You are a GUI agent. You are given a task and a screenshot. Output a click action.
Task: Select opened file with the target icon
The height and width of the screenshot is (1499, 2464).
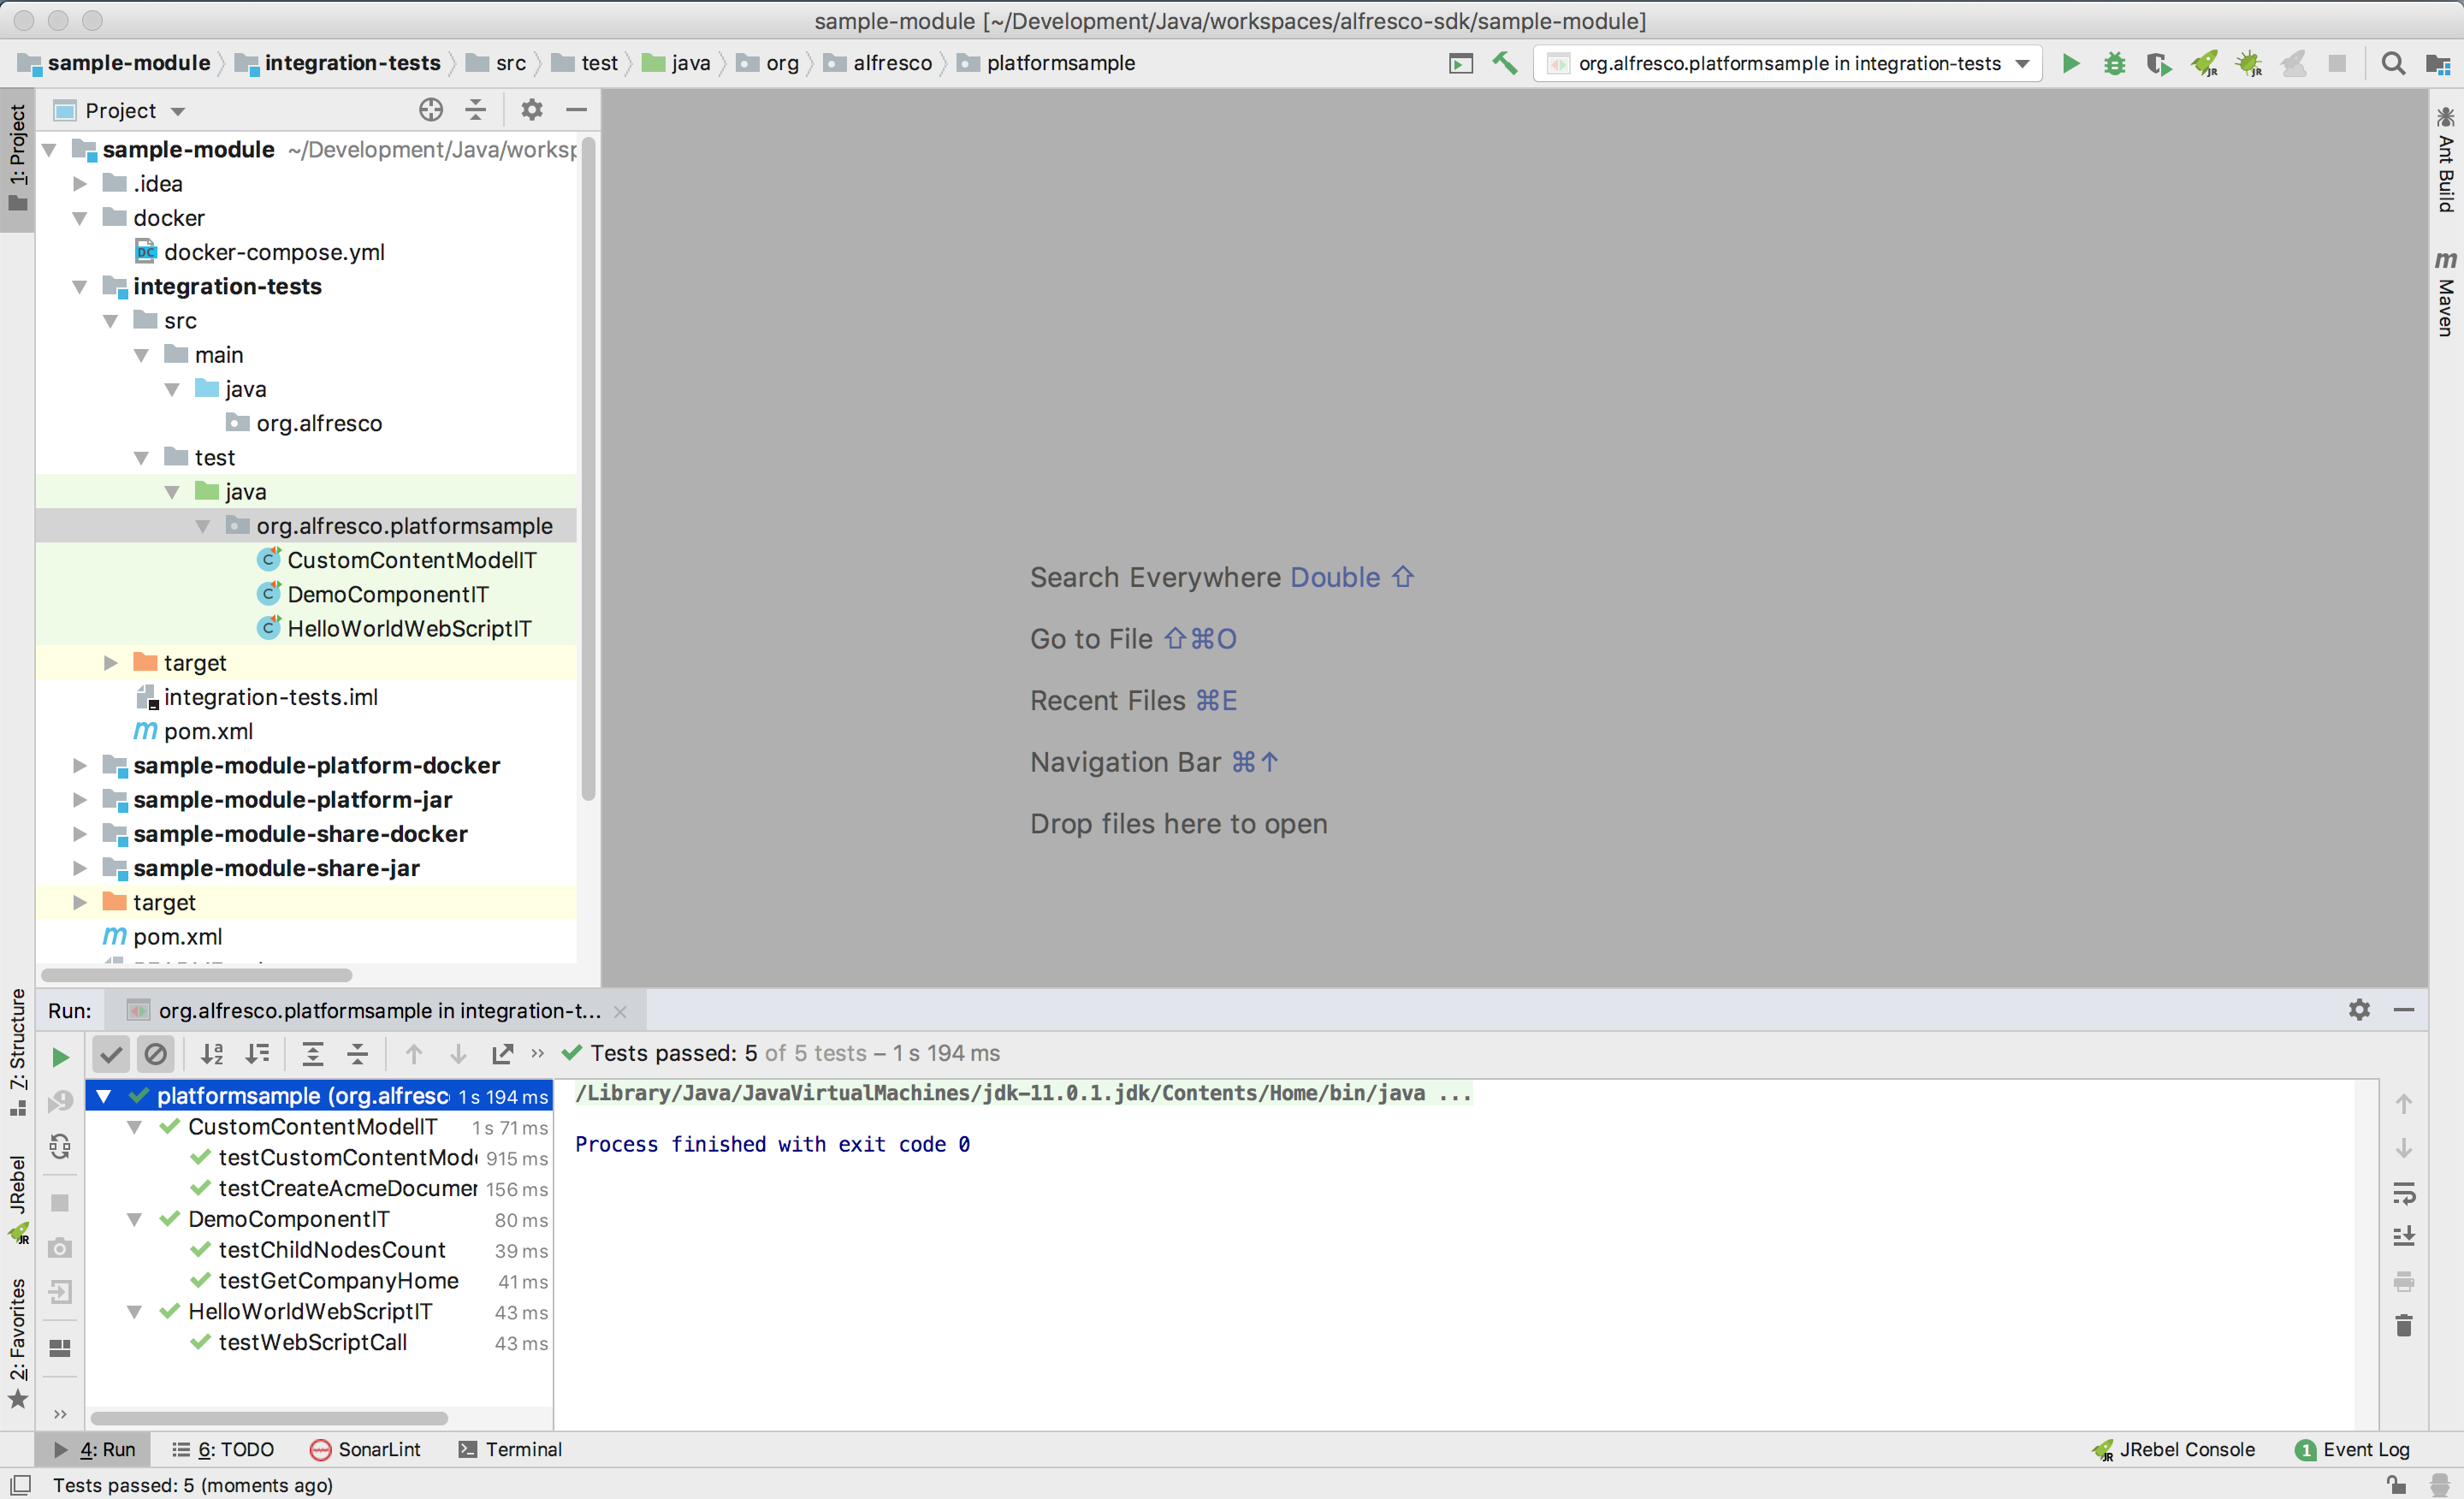pos(430,110)
